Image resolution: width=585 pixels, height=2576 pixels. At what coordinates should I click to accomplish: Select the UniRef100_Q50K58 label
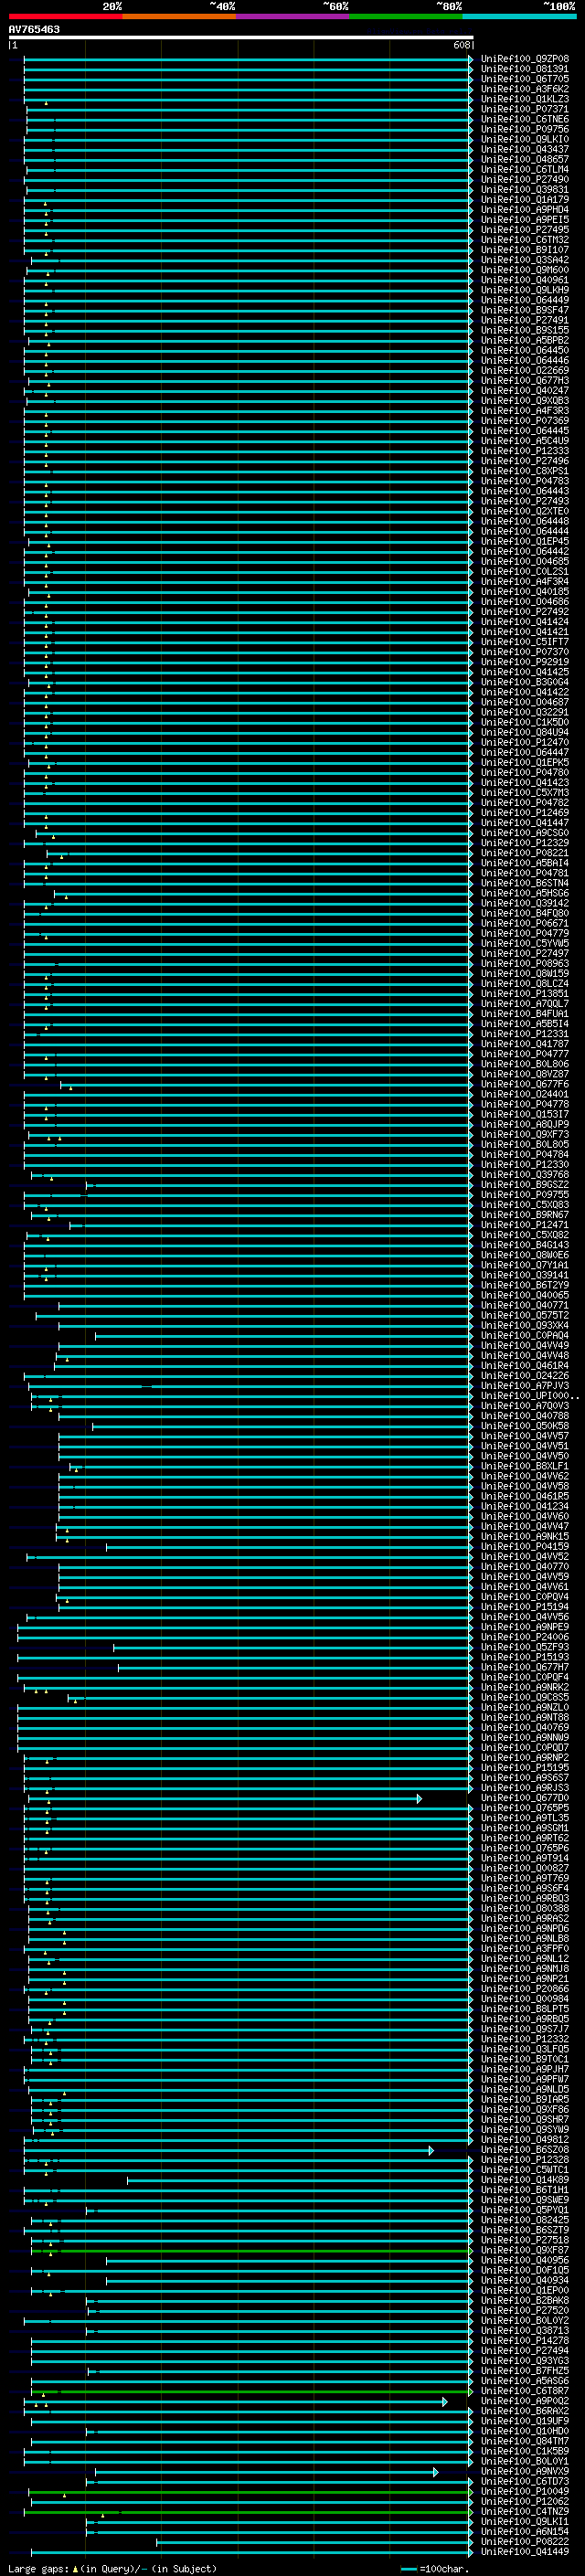pos(524,1426)
